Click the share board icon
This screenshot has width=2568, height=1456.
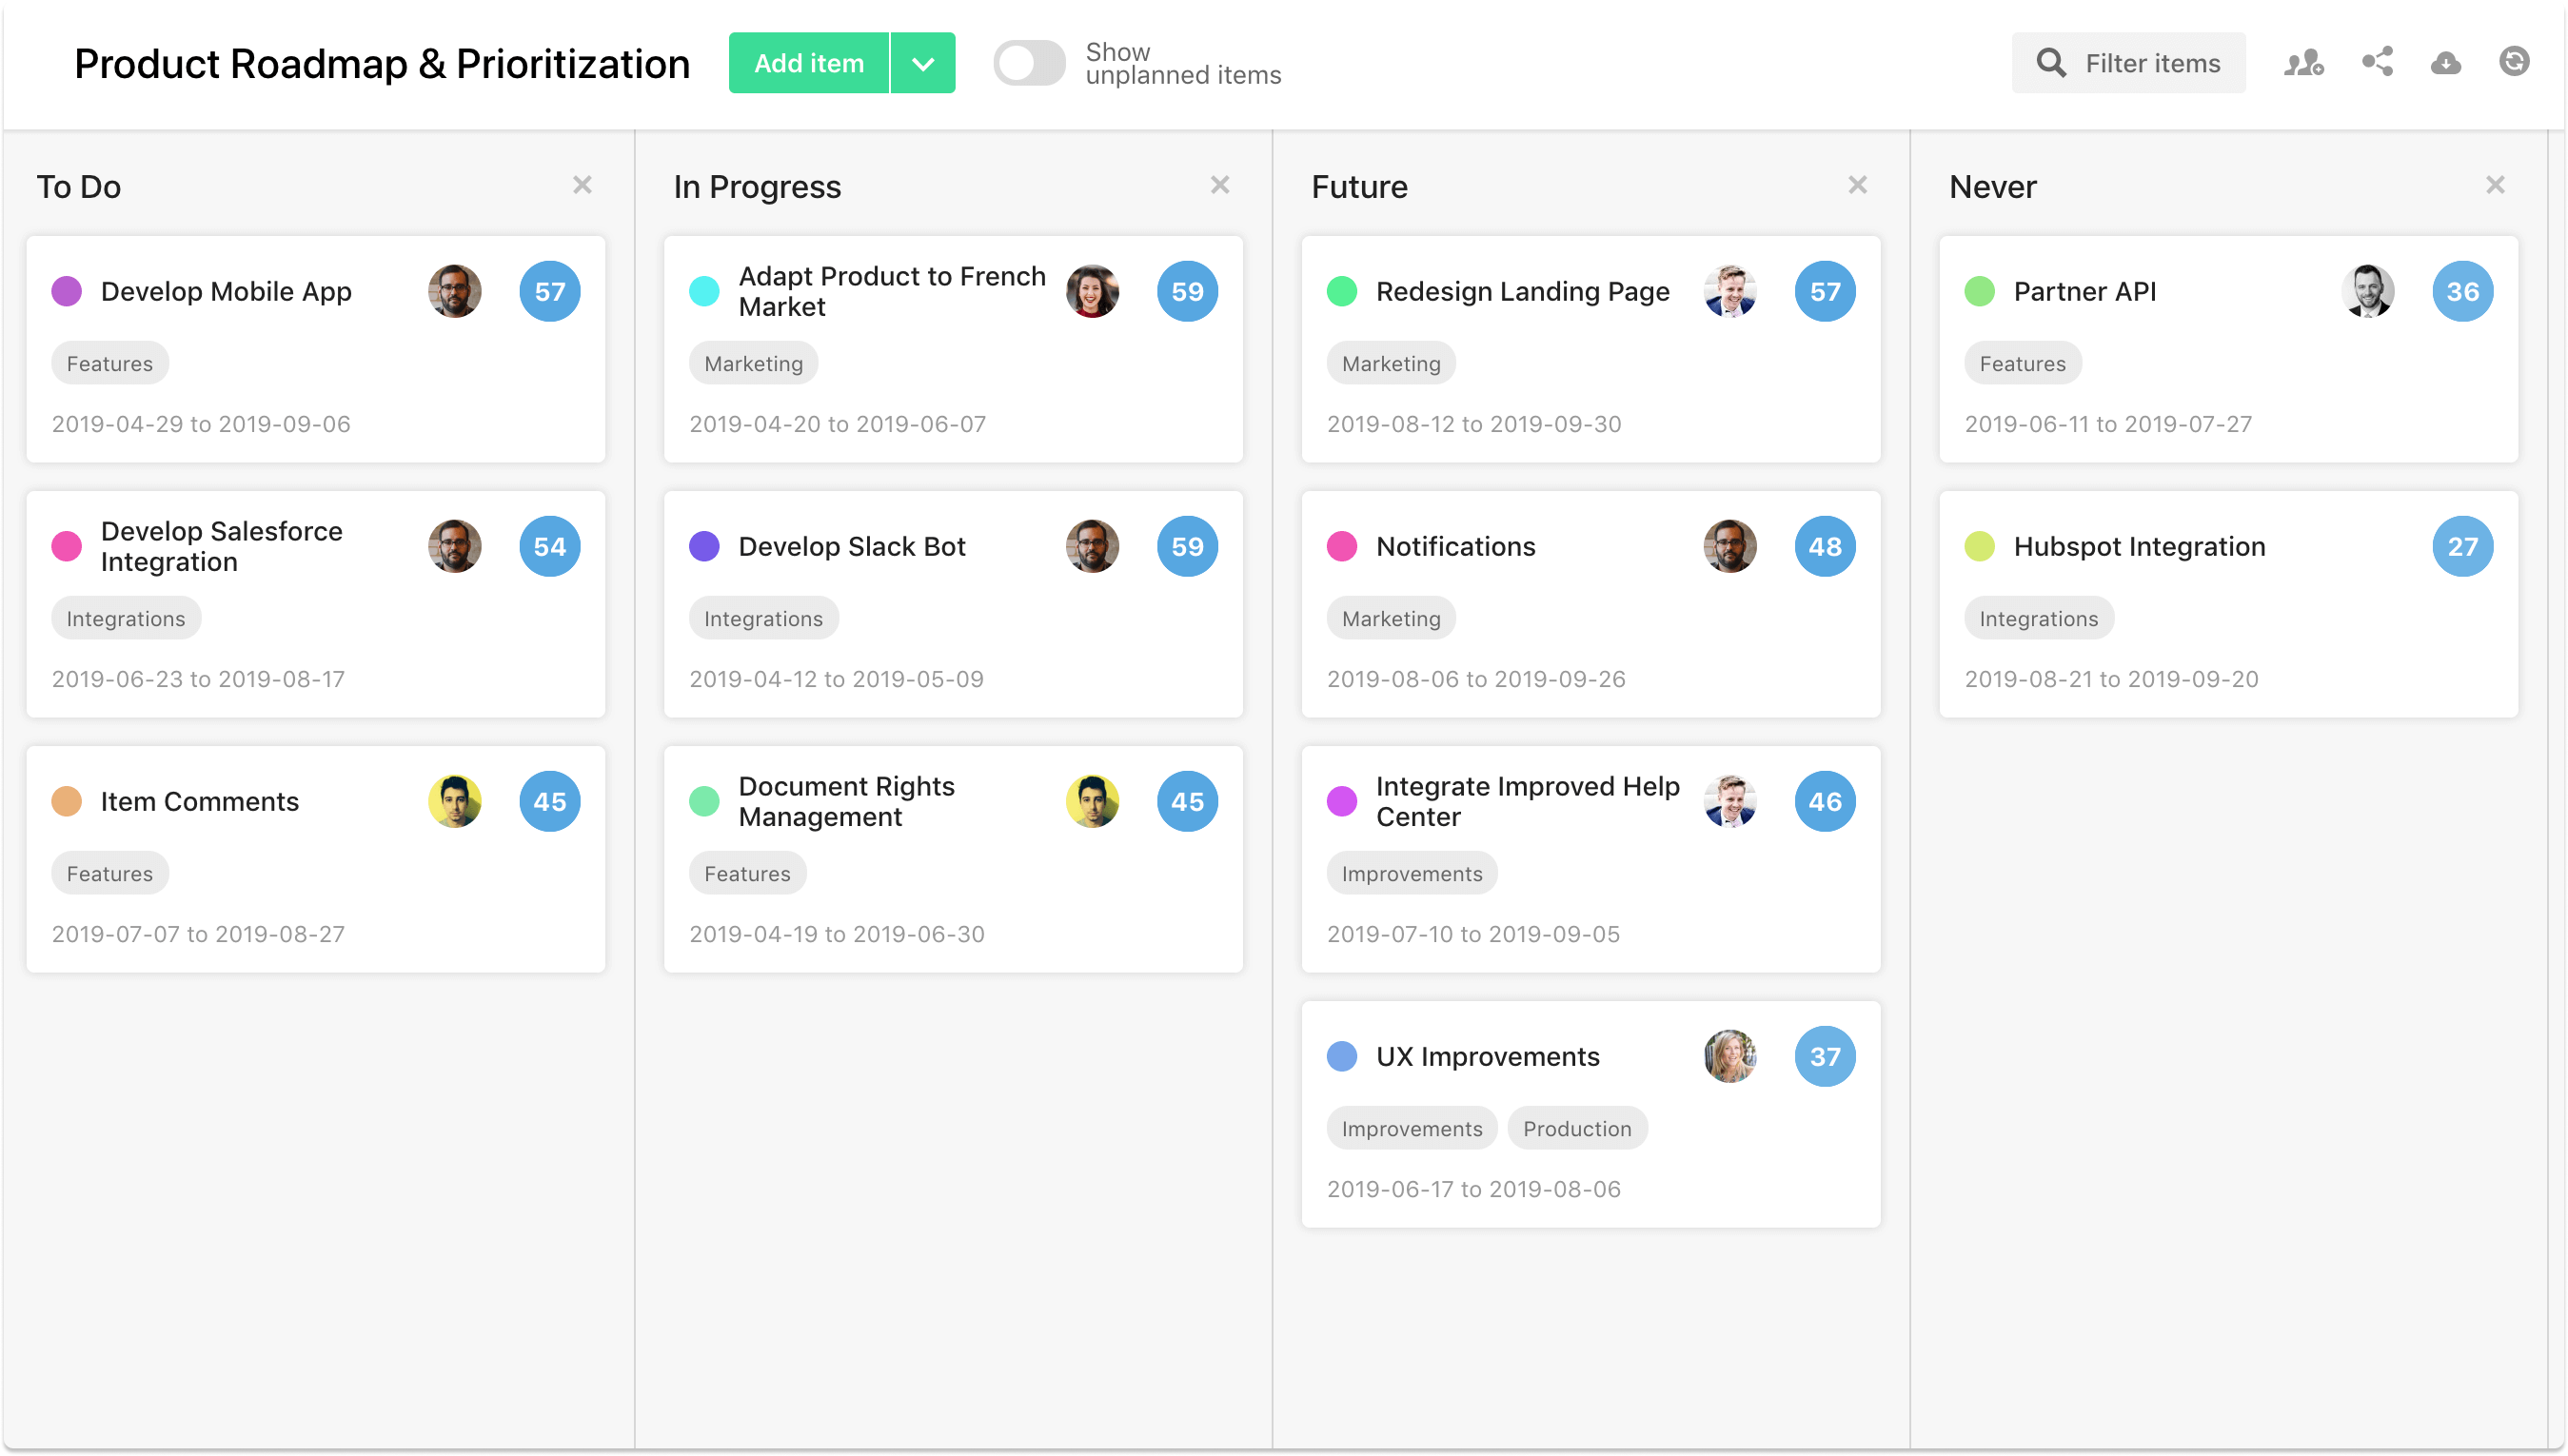click(x=2378, y=62)
